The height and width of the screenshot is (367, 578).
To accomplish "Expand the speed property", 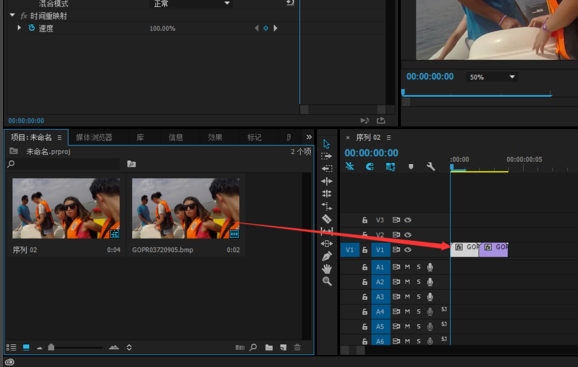I will 19,28.
